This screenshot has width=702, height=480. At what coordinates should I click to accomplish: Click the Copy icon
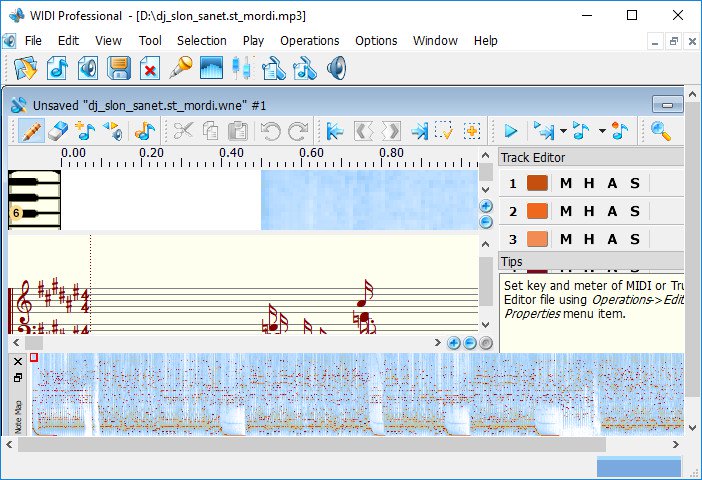[210, 131]
